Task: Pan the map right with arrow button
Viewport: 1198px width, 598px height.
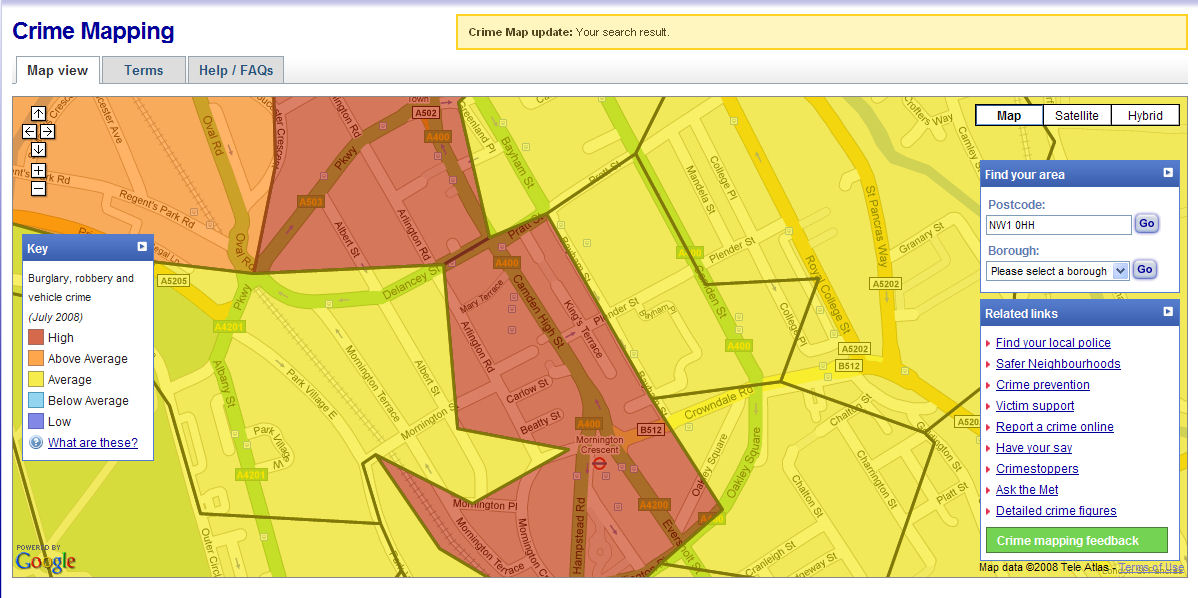Action: (47, 132)
